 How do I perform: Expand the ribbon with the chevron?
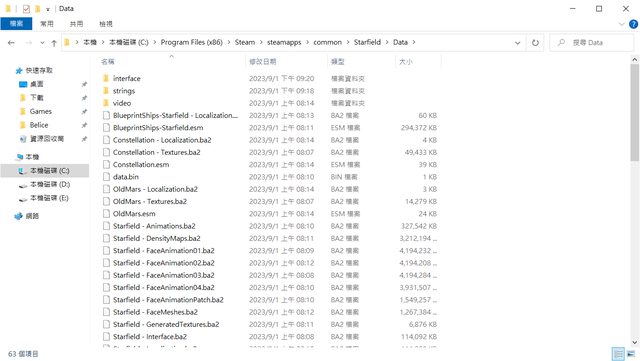[x=622, y=24]
